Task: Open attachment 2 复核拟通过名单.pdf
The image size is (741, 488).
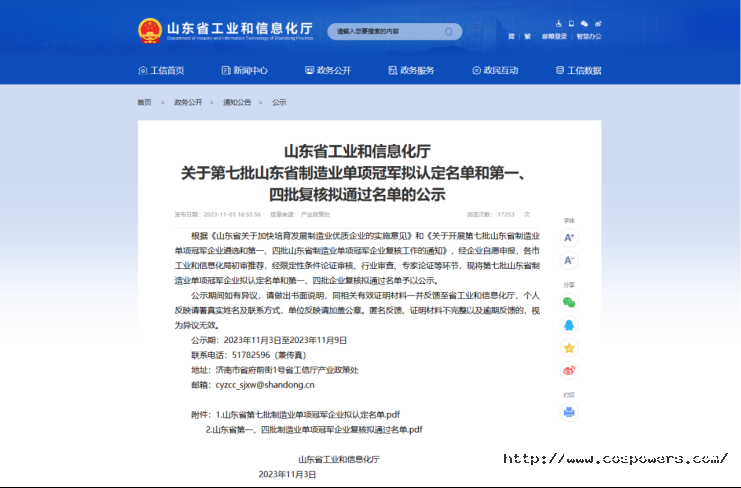Action: (313, 428)
